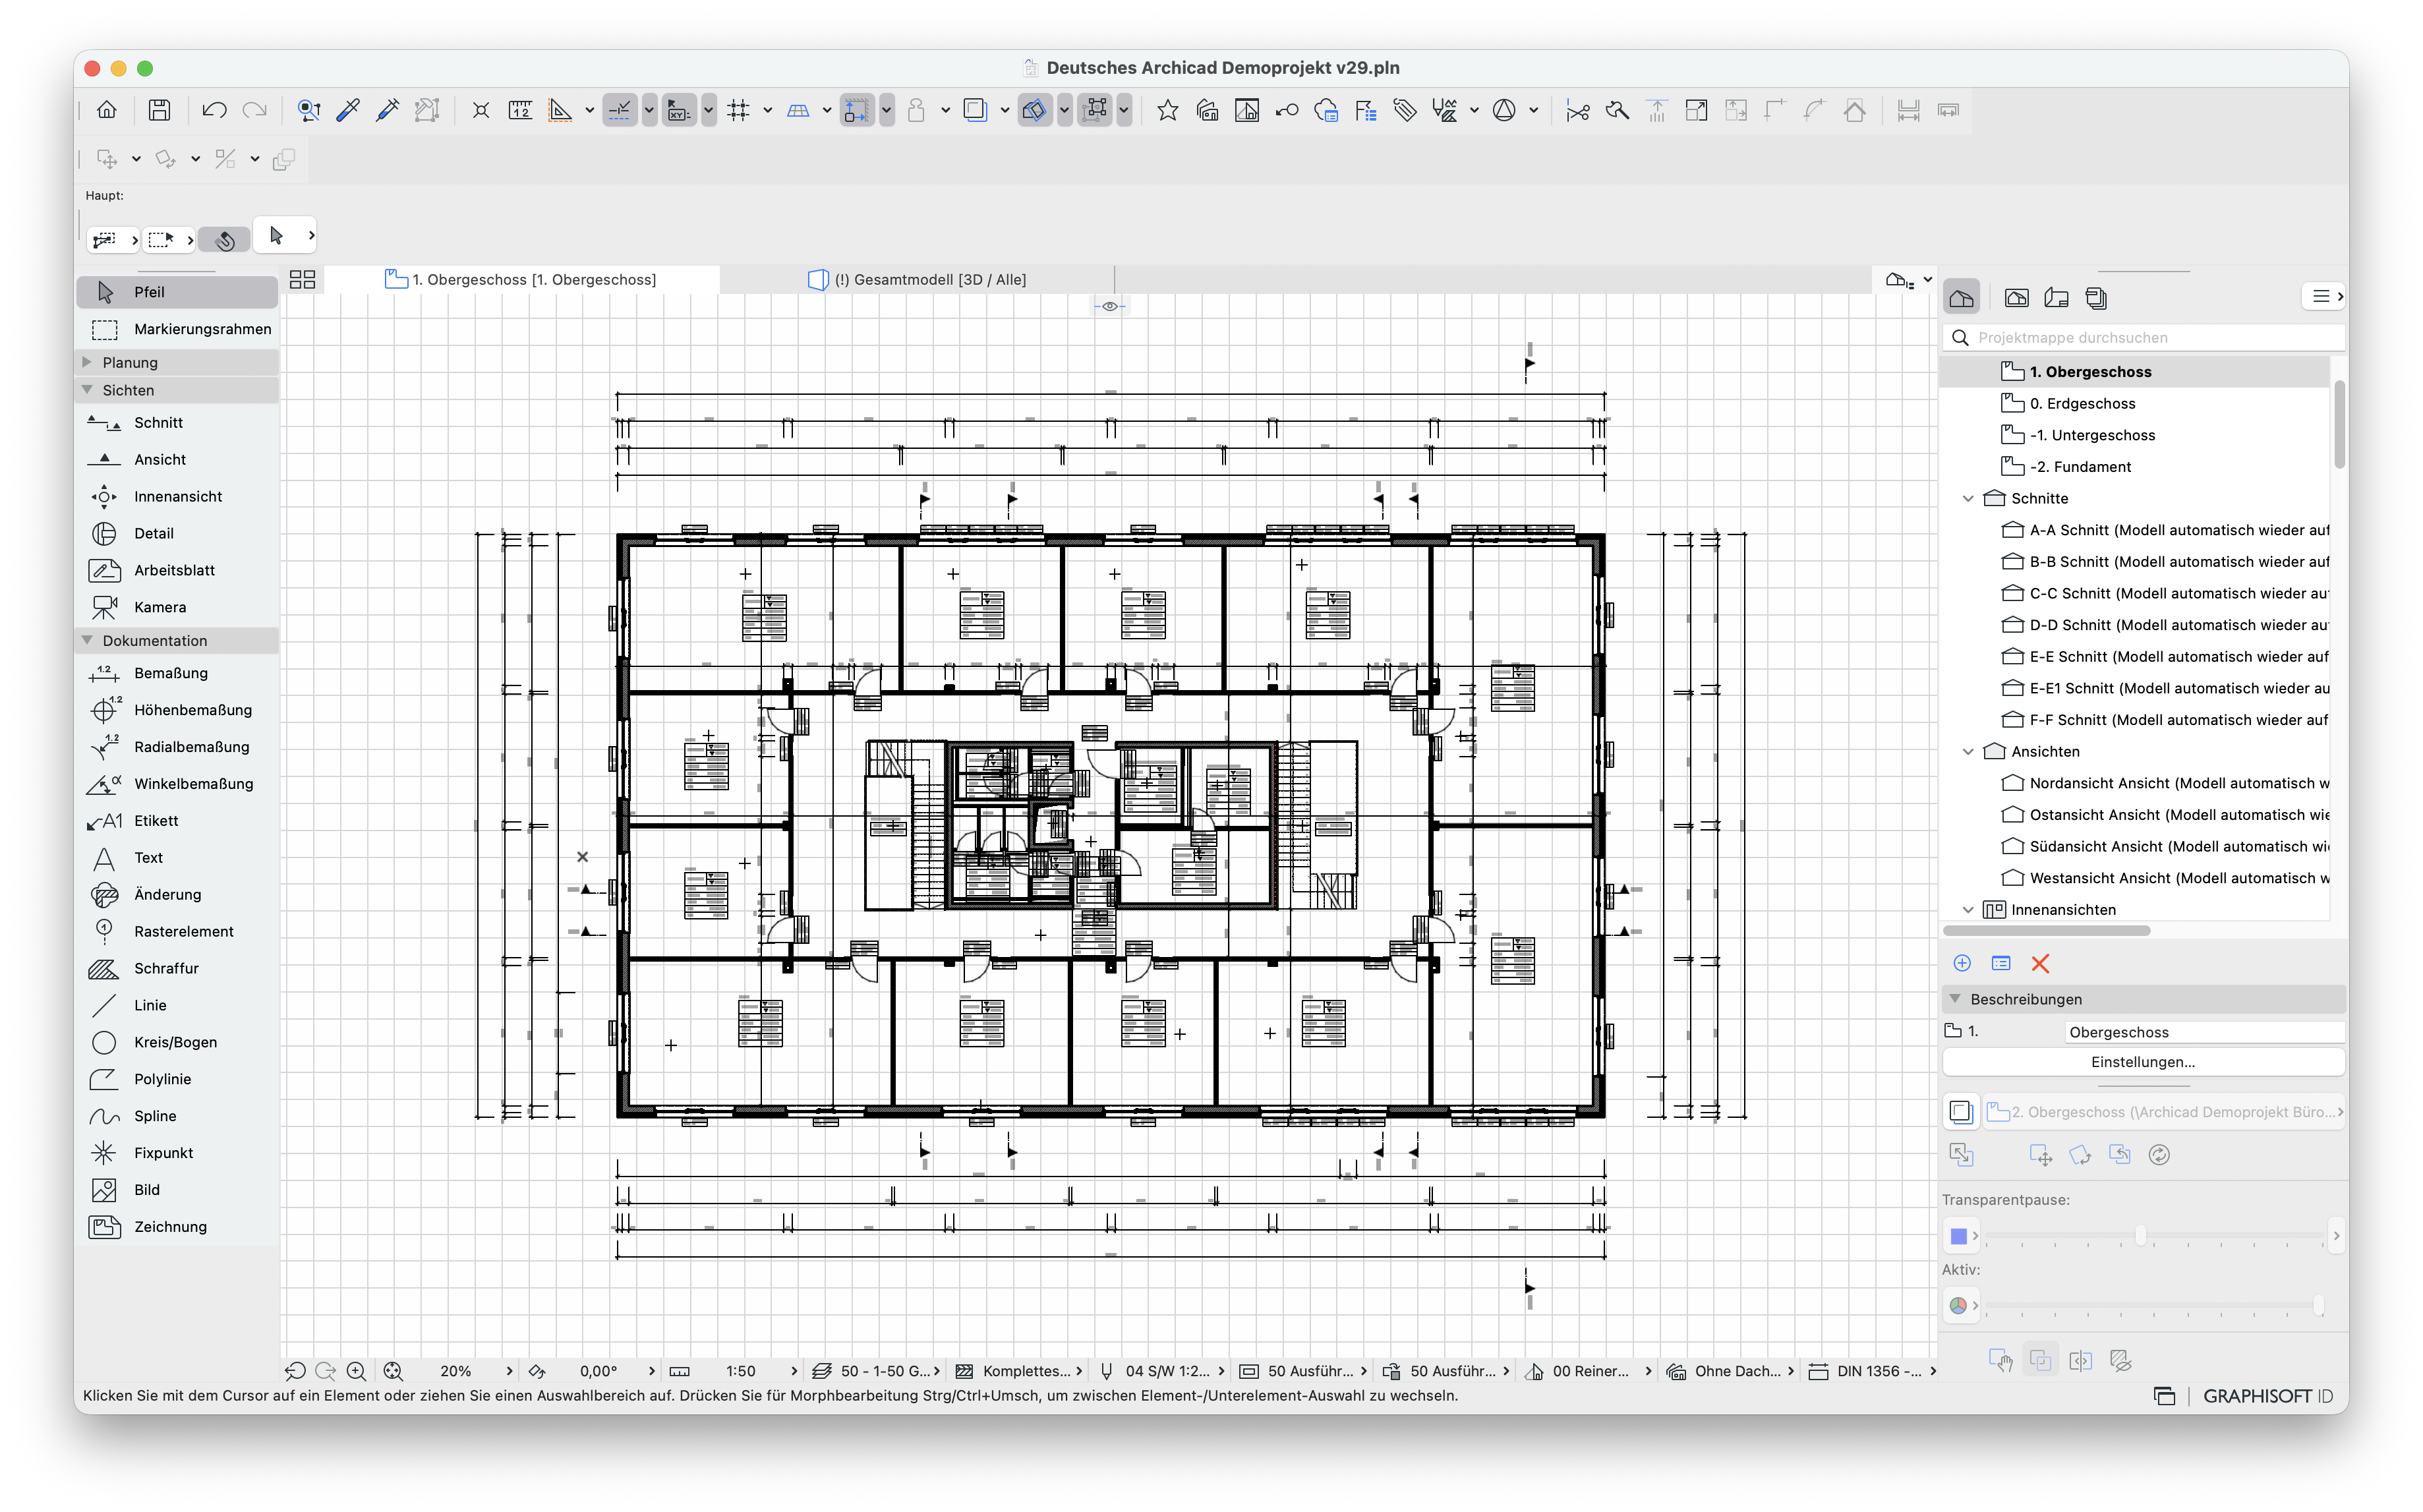Click the syringe inject parameters icon
The width and height of the screenshot is (2423, 1512).
pos(387,110)
